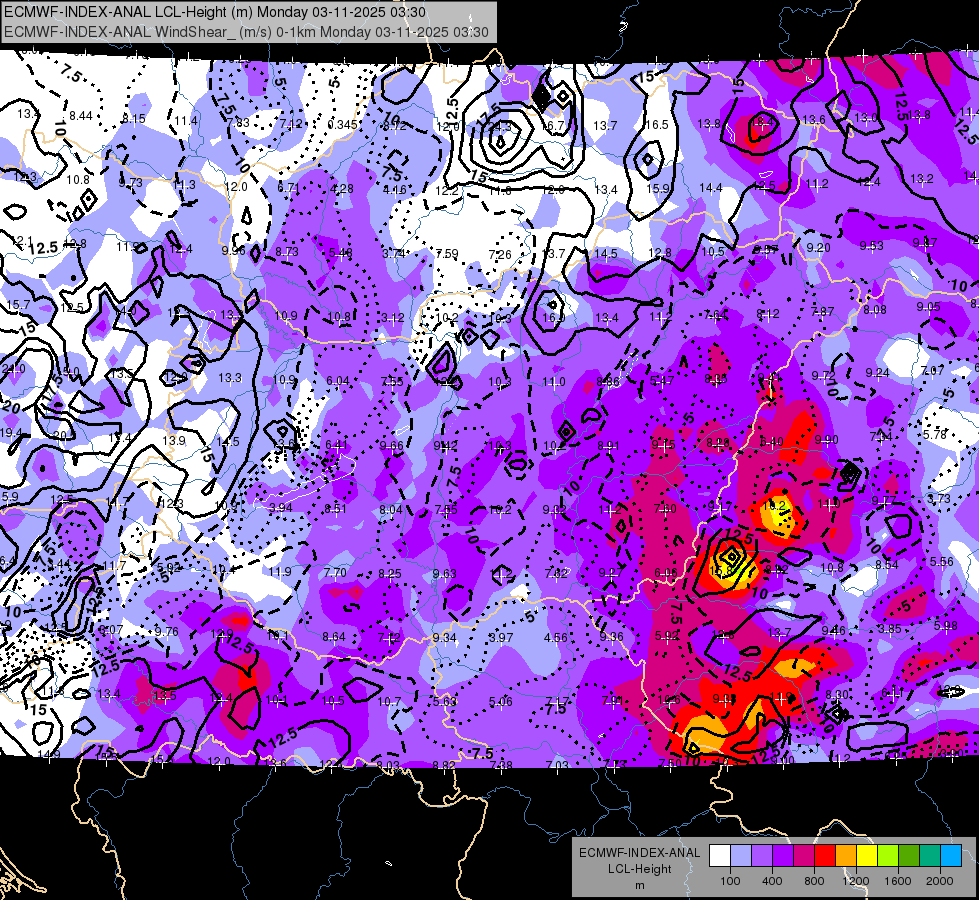The height and width of the screenshot is (900, 979).
Task: Click the wind shear value 24.3
Action: coord(499,126)
